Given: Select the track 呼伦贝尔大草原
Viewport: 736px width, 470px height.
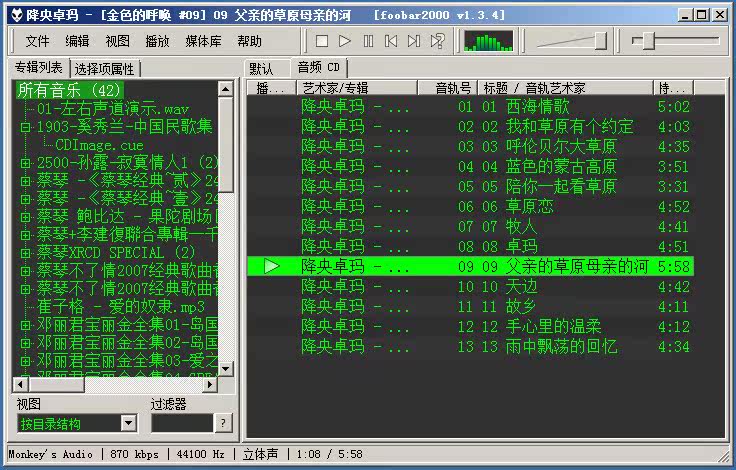Looking at the screenshot, I should pyautogui.click(x=470, y=146).
